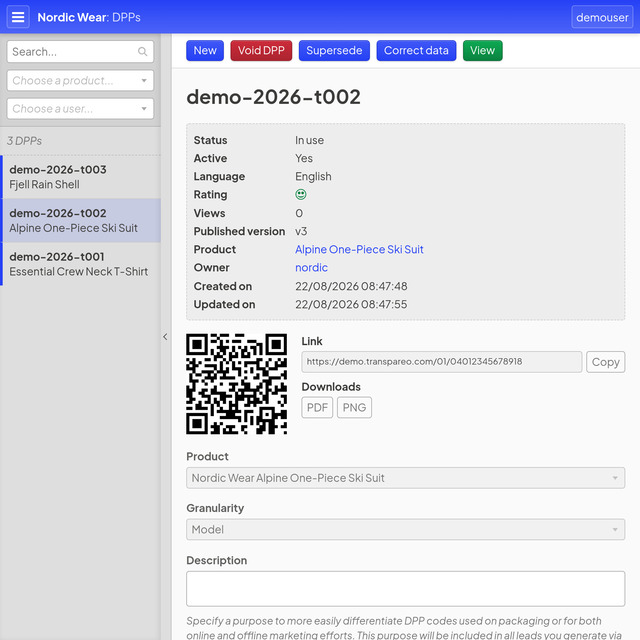Copy the DPP link

(605, 362)
